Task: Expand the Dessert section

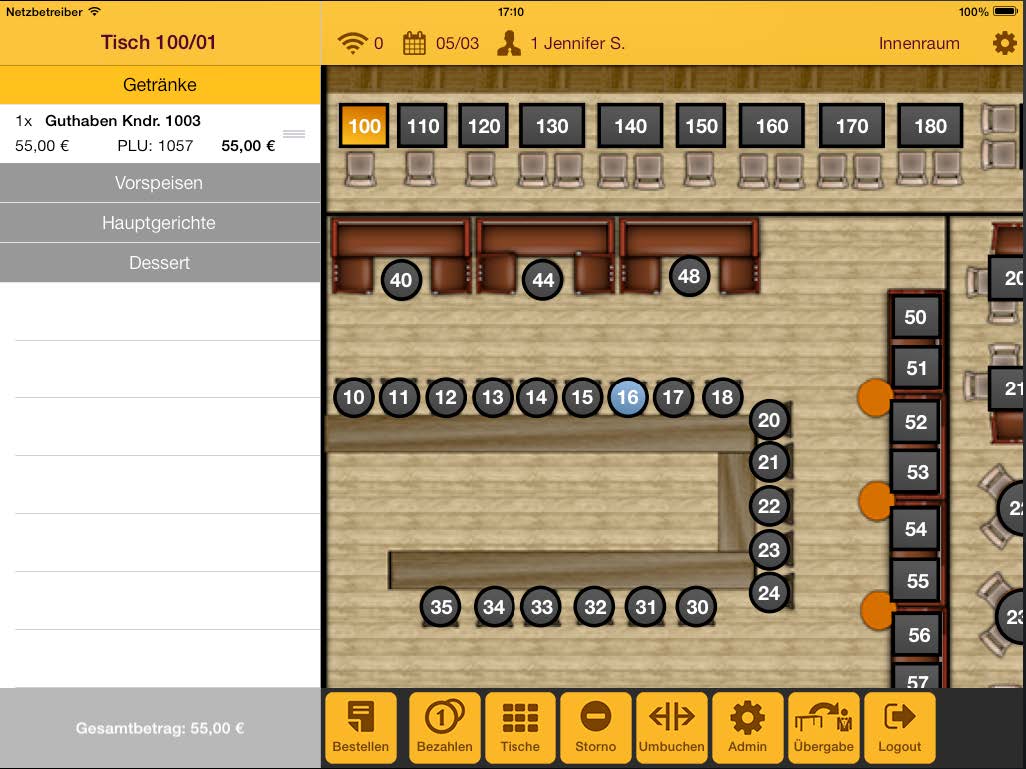Action: click(159, 263)
